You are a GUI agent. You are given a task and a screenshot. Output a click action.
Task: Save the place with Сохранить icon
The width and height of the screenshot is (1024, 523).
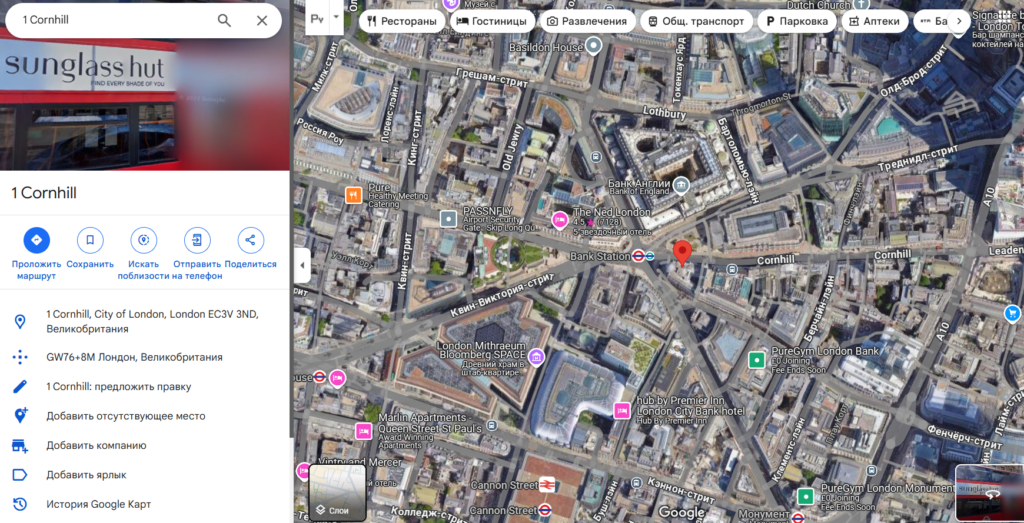[x=90, y=240]
